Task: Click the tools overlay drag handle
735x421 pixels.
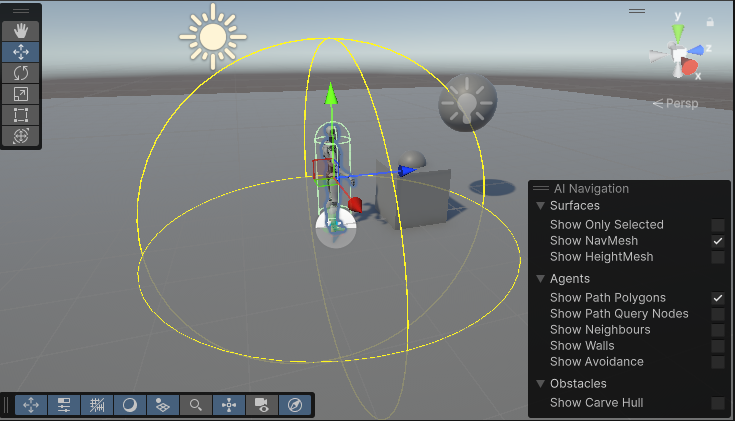Action: point(21,11)
